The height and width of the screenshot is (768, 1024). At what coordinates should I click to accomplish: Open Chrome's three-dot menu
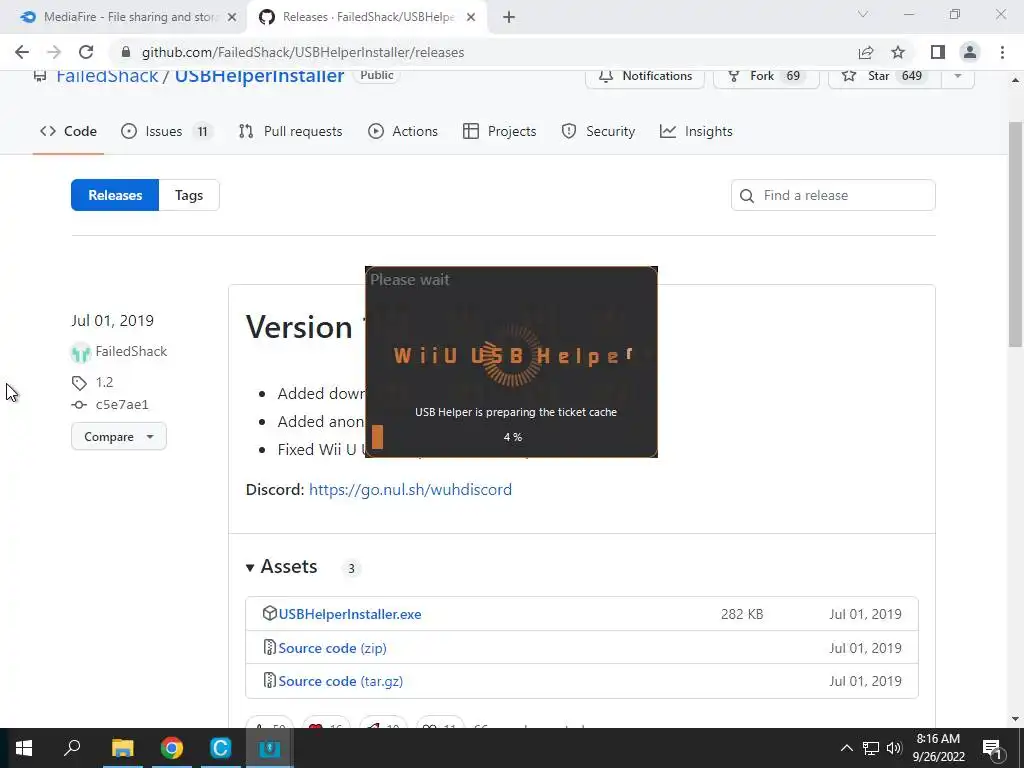click(1002, 52)
